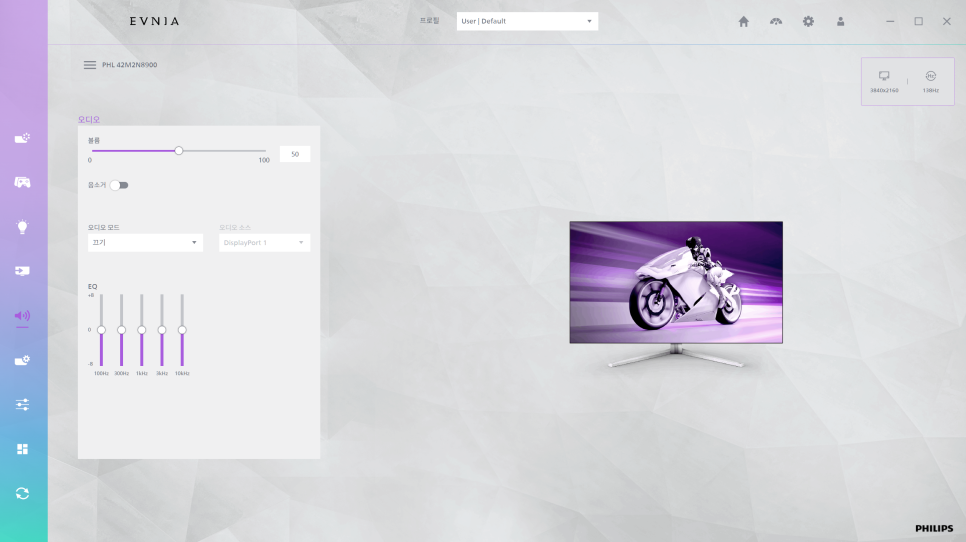
Task: Click the volume slider handle
Action: coord(179,151)
